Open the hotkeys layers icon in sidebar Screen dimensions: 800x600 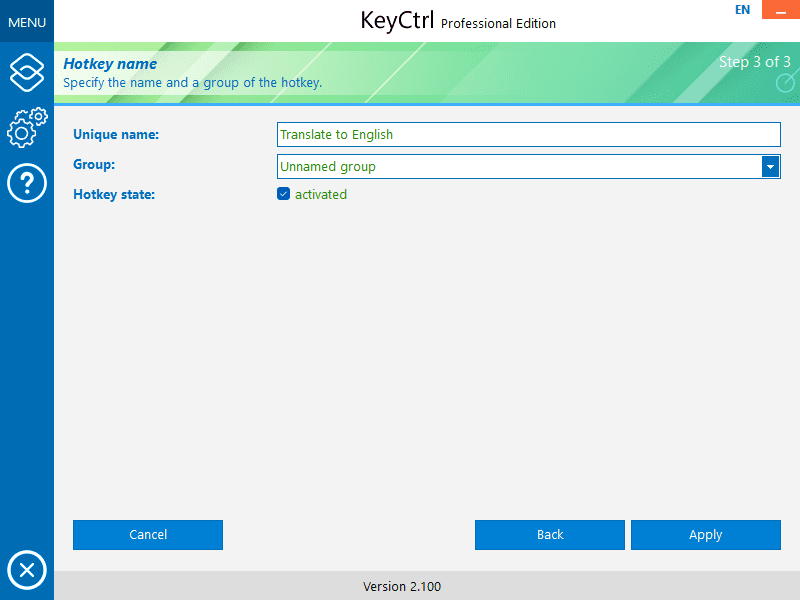coord(27,72)
